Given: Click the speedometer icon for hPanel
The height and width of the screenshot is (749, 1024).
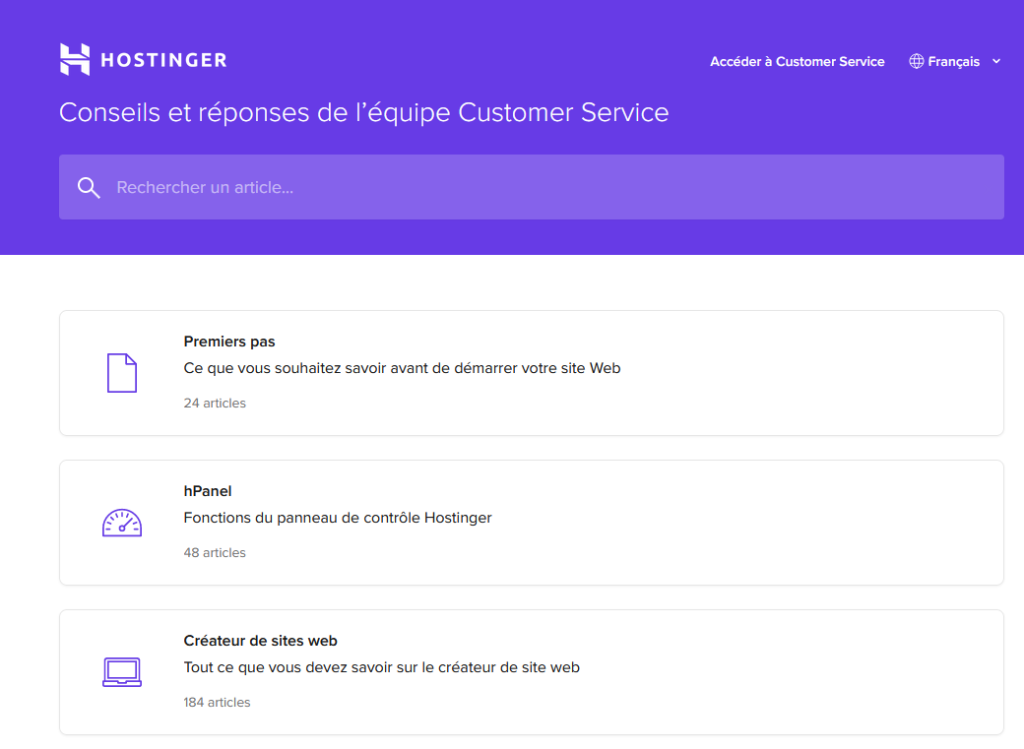Looking at the screenshot, I should (x=122, y=522).
